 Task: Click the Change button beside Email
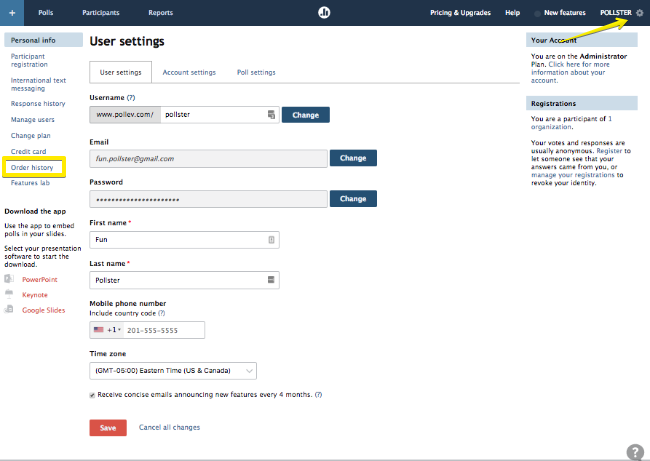point(353,158)
